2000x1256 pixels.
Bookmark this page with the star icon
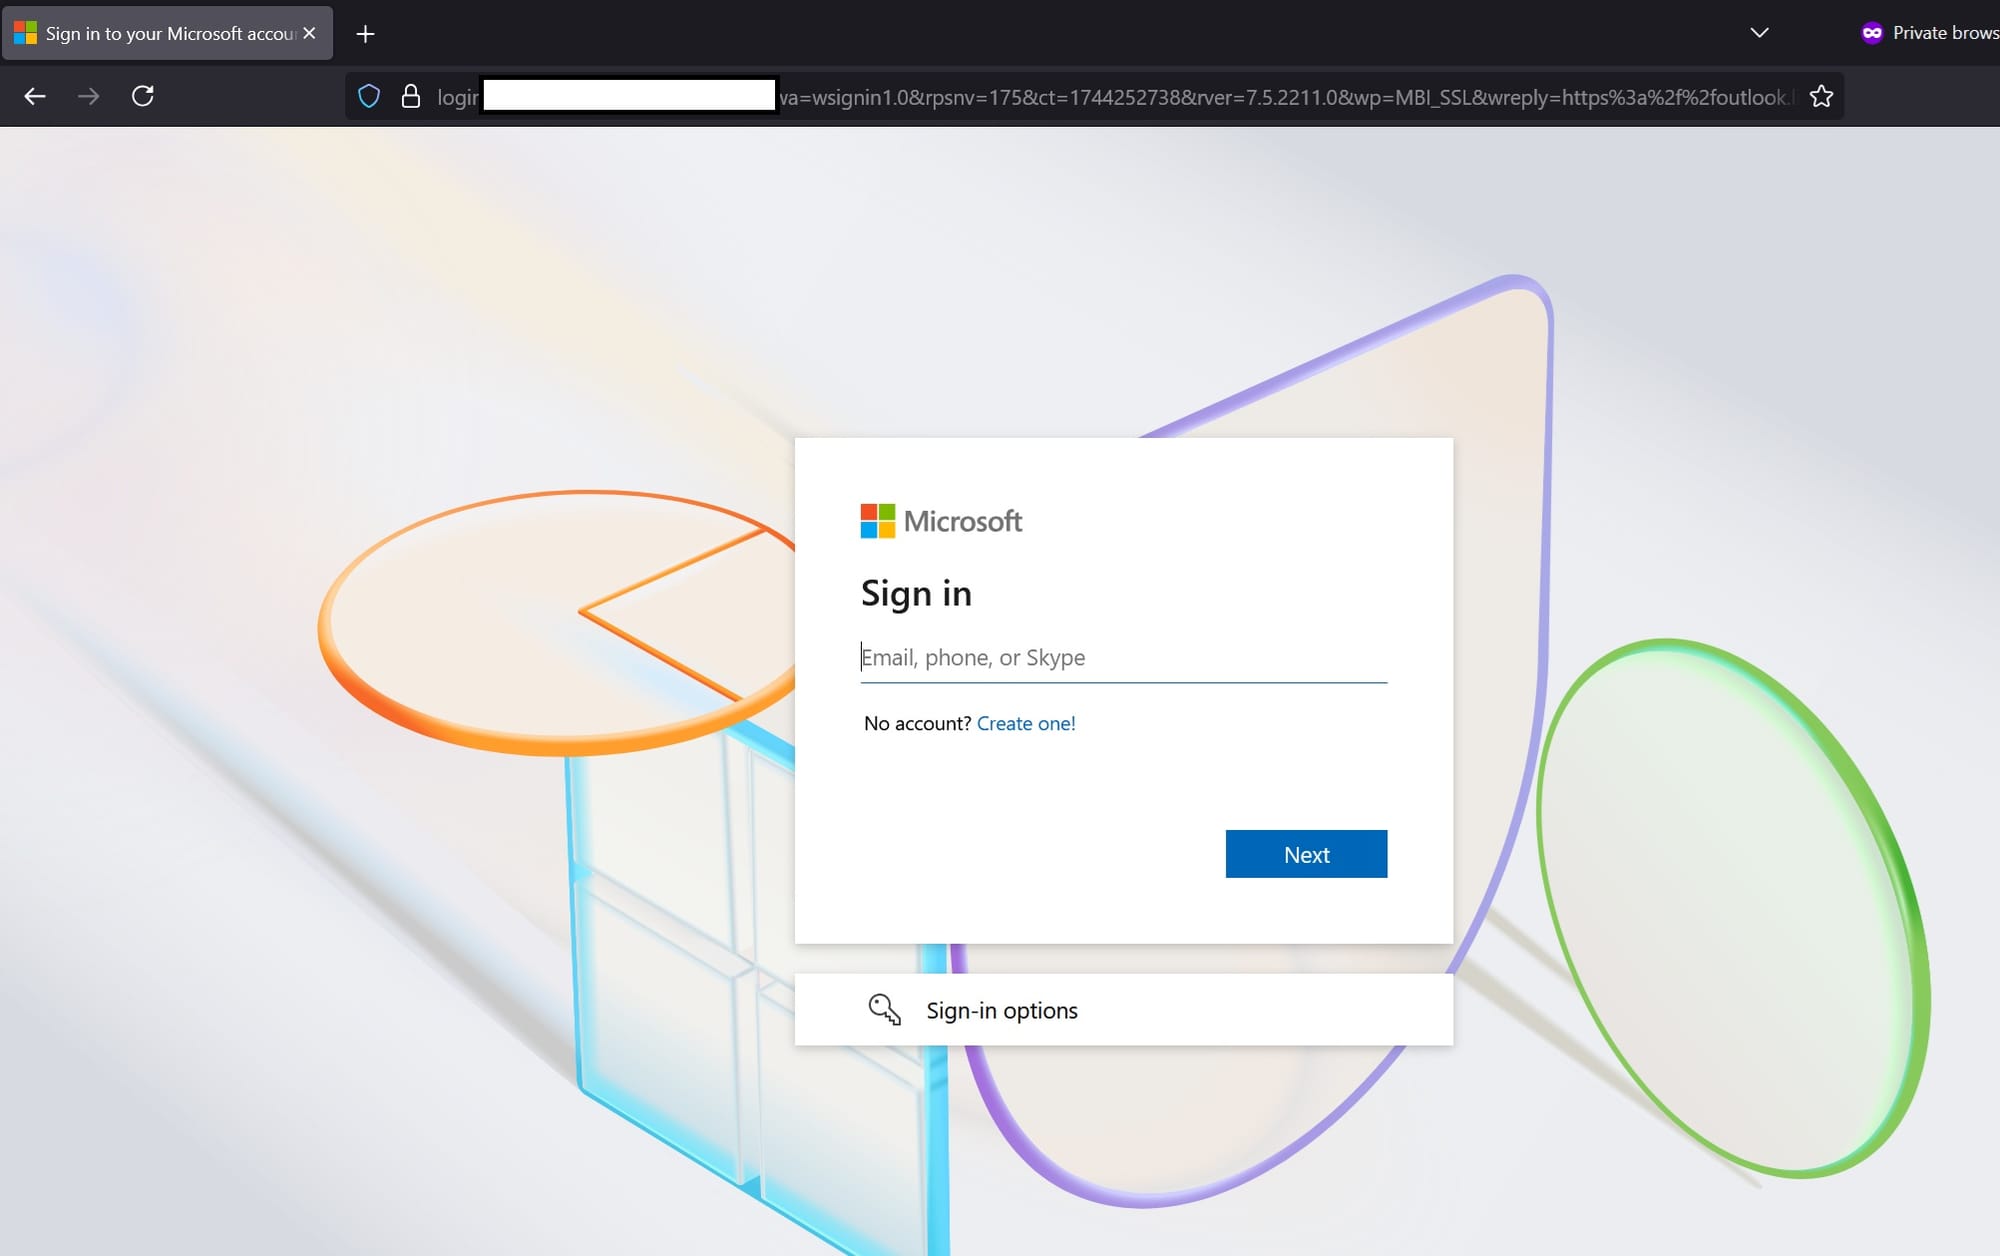[x=1821, y=96]
